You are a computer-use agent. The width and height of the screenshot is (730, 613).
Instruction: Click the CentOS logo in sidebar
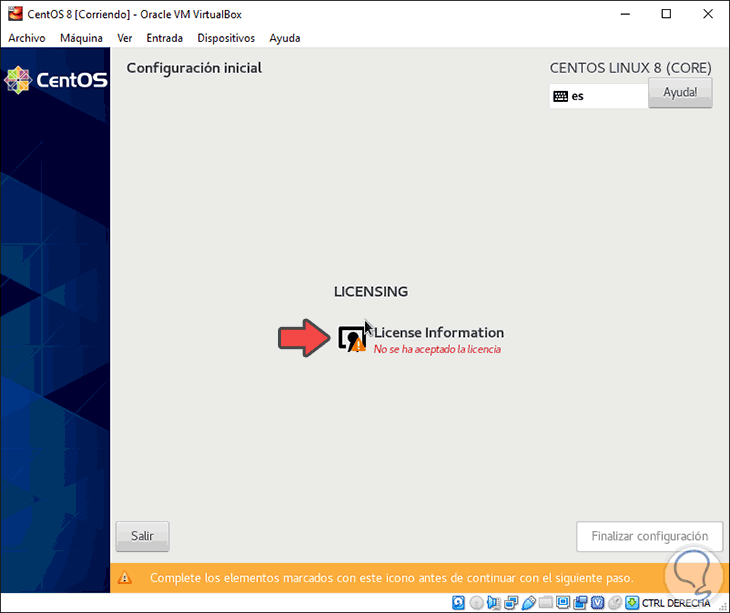(x=56, y=80)
